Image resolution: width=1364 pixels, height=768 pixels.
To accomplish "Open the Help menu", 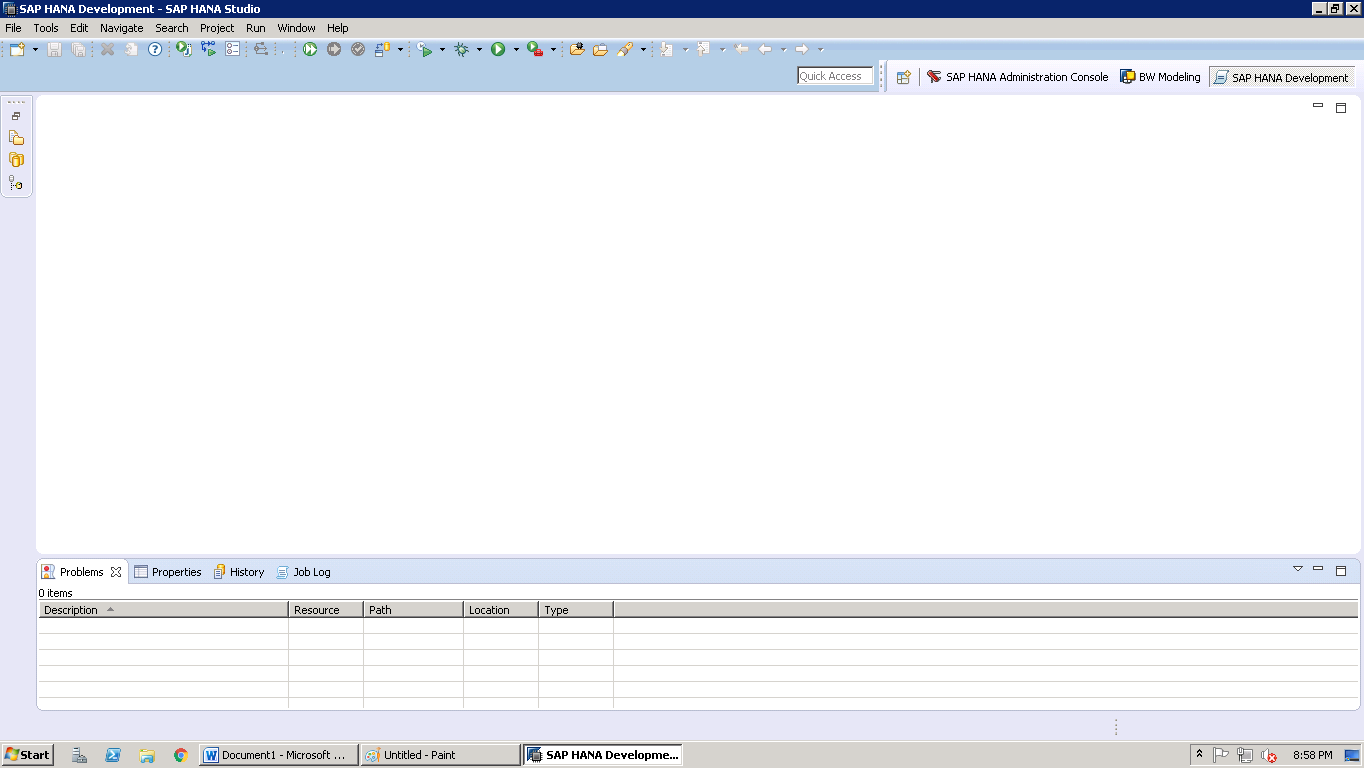I will pos(338,28).
